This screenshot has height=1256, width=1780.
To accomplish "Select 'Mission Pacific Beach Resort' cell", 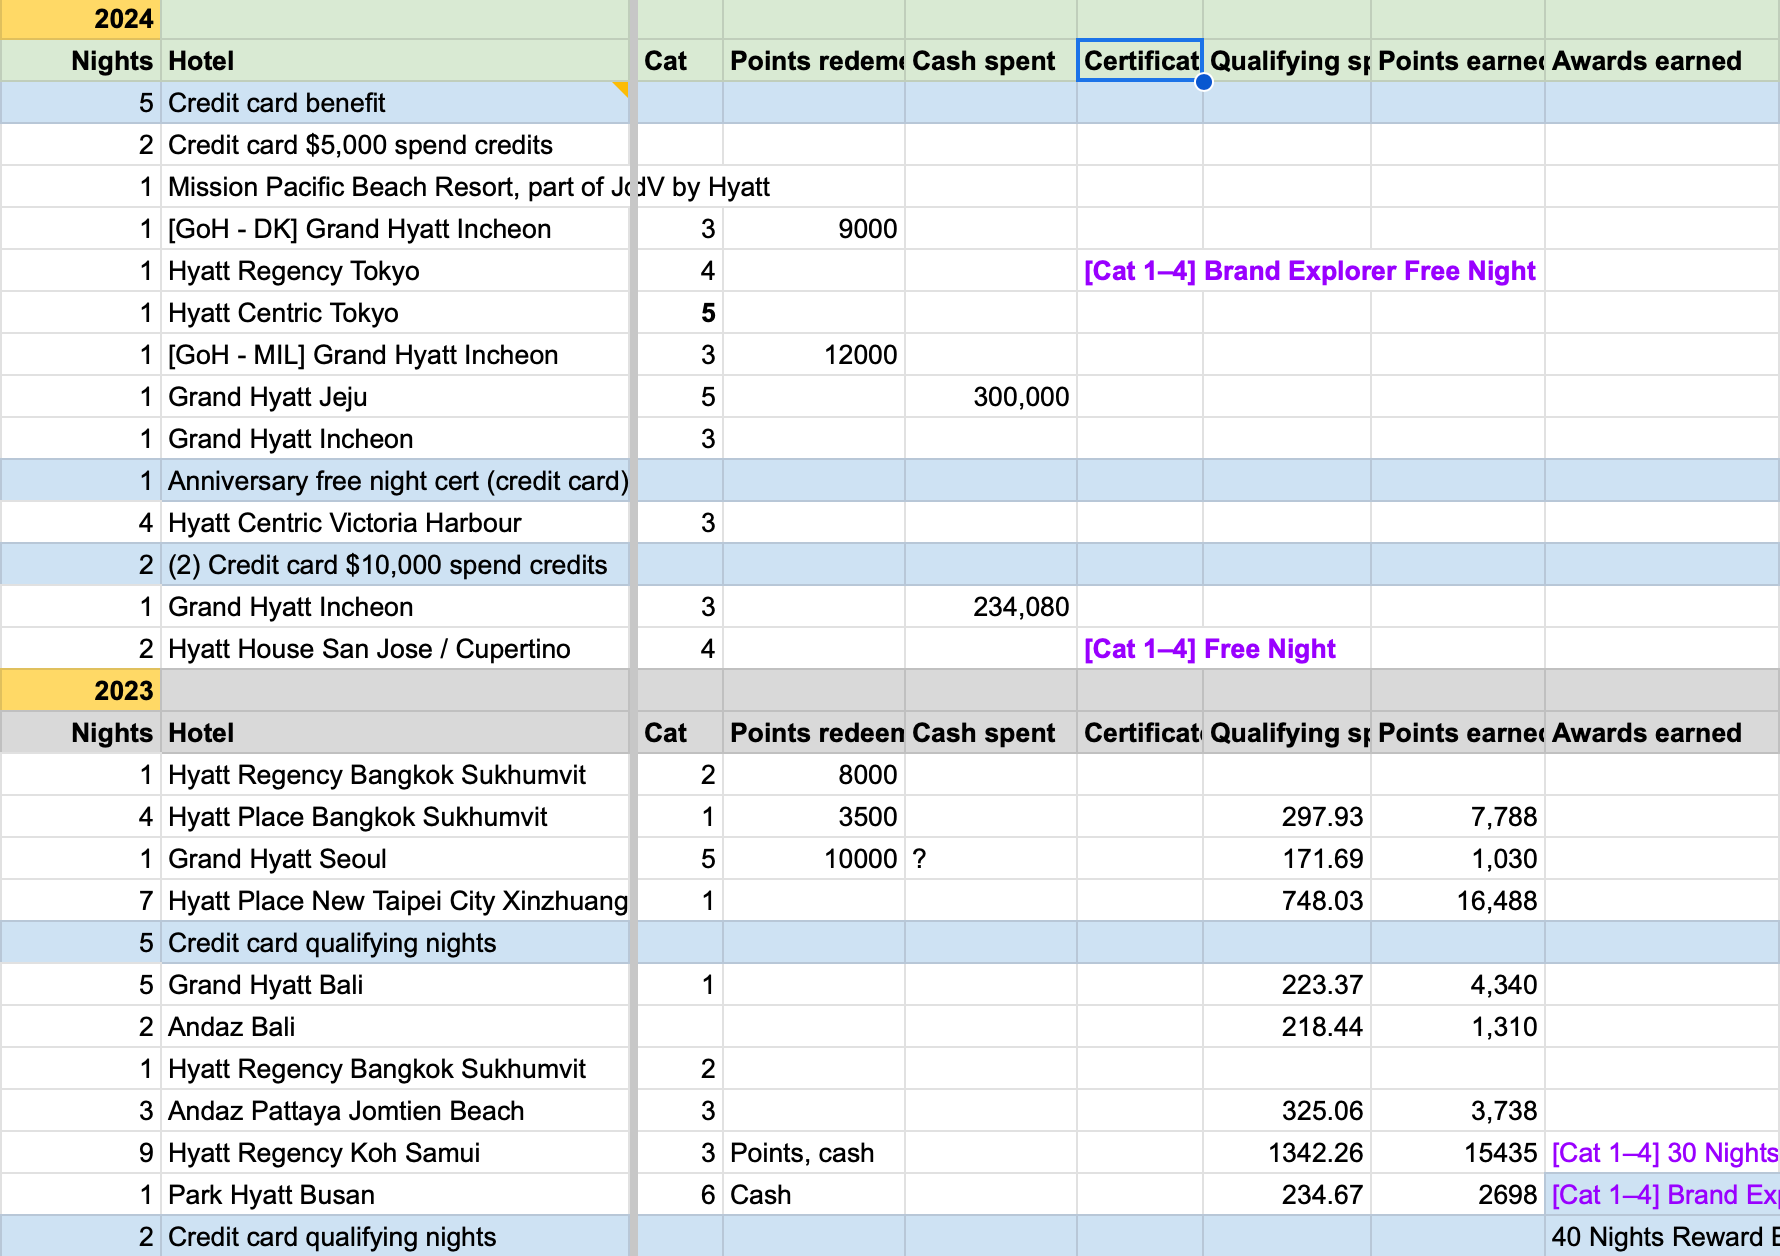I will [395, 187].
